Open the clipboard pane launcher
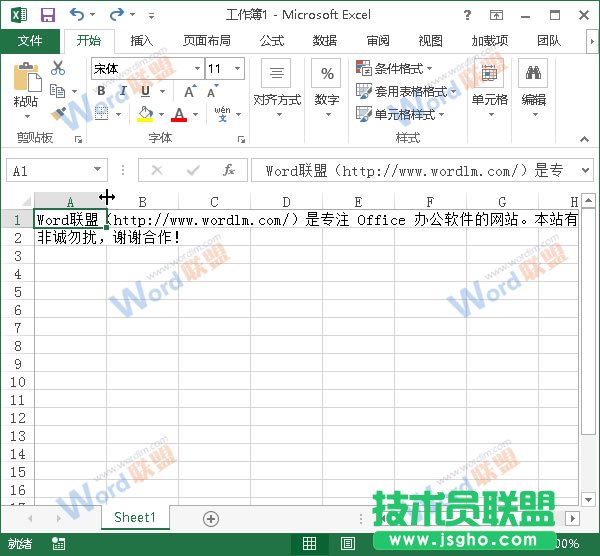The width and height of the screenshot is (600, 556). (78, 140)
